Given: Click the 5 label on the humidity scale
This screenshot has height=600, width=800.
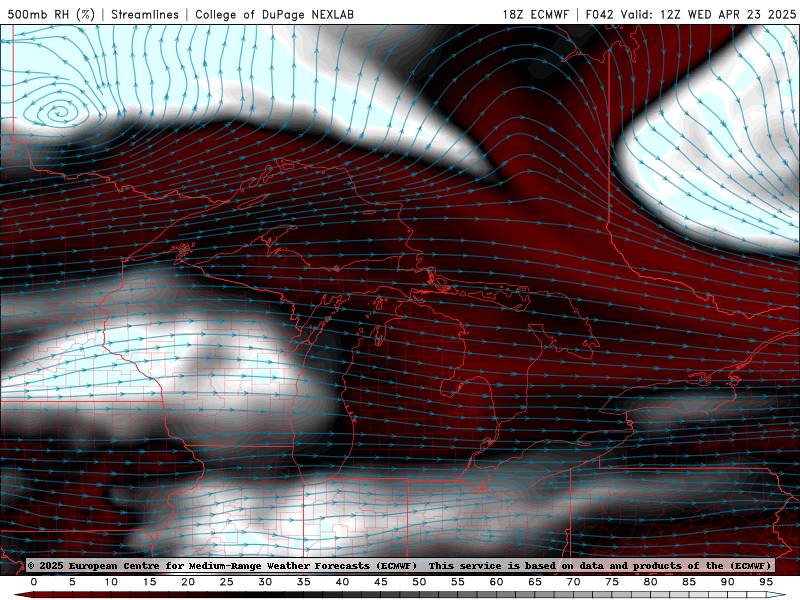Looking at the screenshot, I should (72, 582).
